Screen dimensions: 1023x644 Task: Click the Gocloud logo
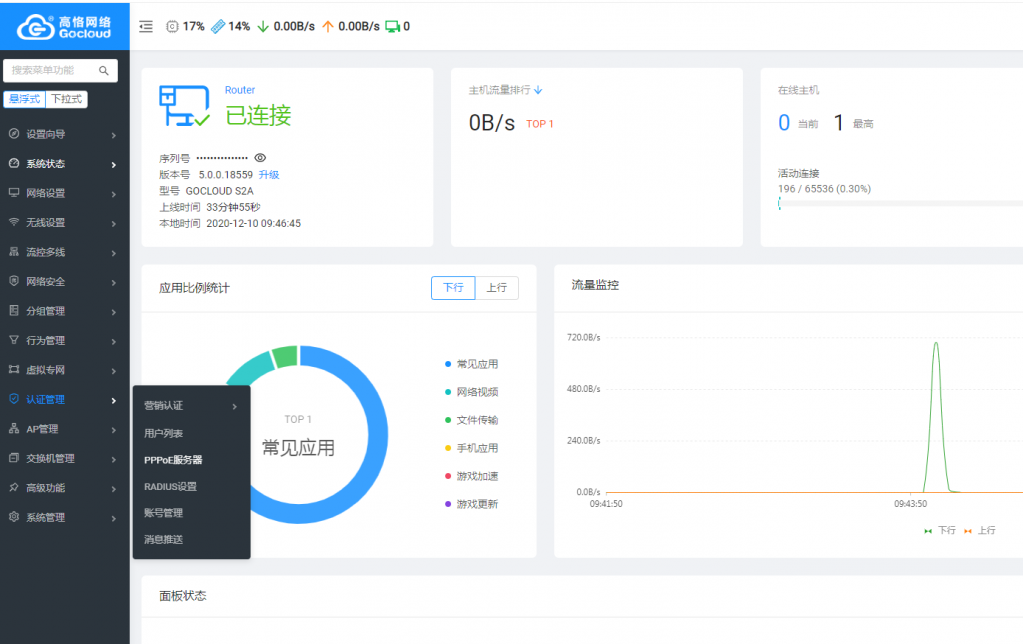tap(64, 26)
